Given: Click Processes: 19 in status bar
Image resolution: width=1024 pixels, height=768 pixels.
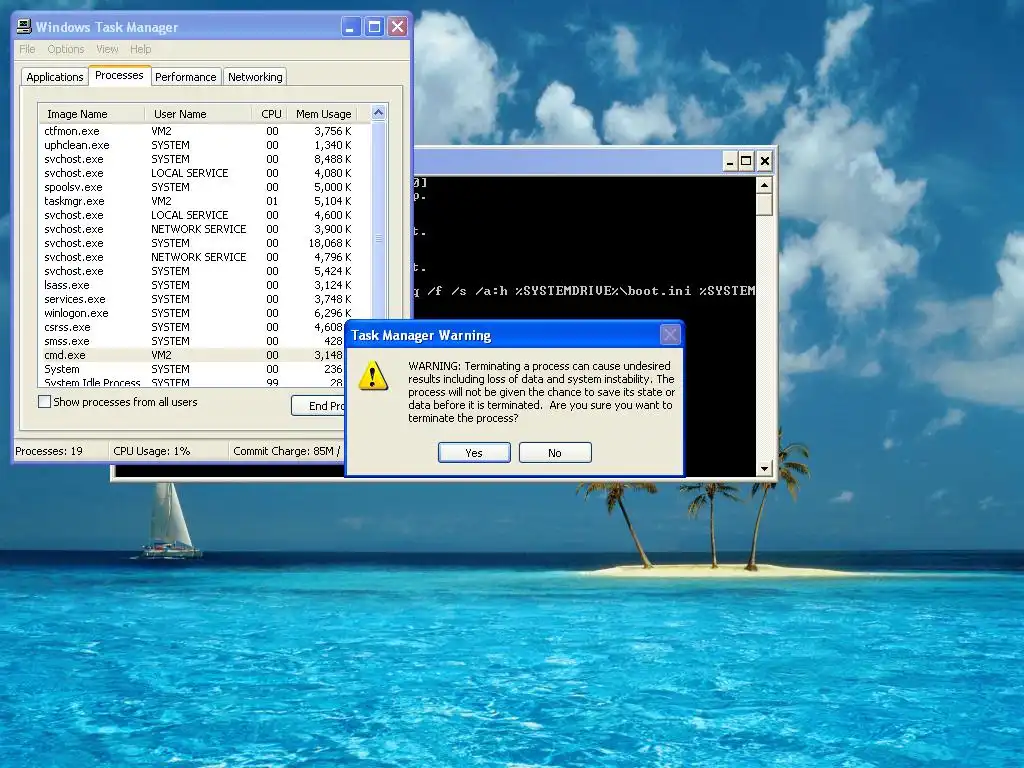Looking at the screenshot, I should click(49, 451).
